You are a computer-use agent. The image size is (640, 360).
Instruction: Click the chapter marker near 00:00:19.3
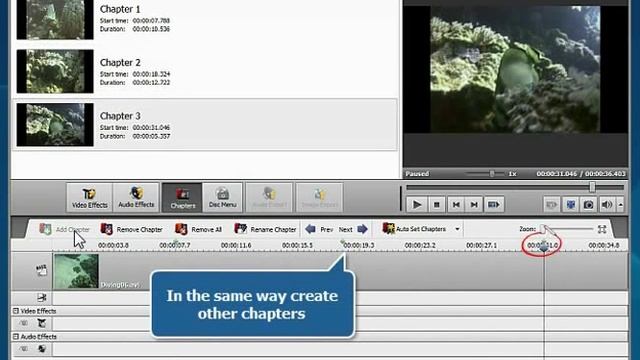342,242
